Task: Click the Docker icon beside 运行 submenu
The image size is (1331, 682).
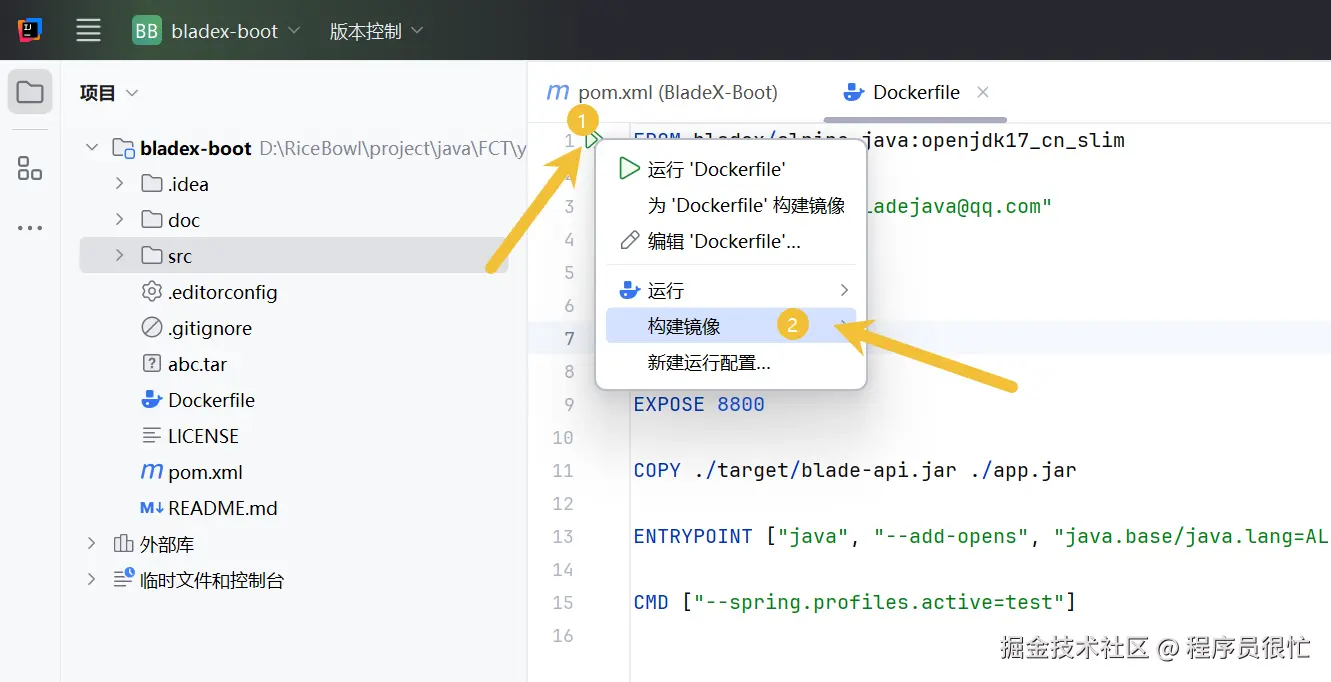Action: pyautogui.click(x=629, y=290)
